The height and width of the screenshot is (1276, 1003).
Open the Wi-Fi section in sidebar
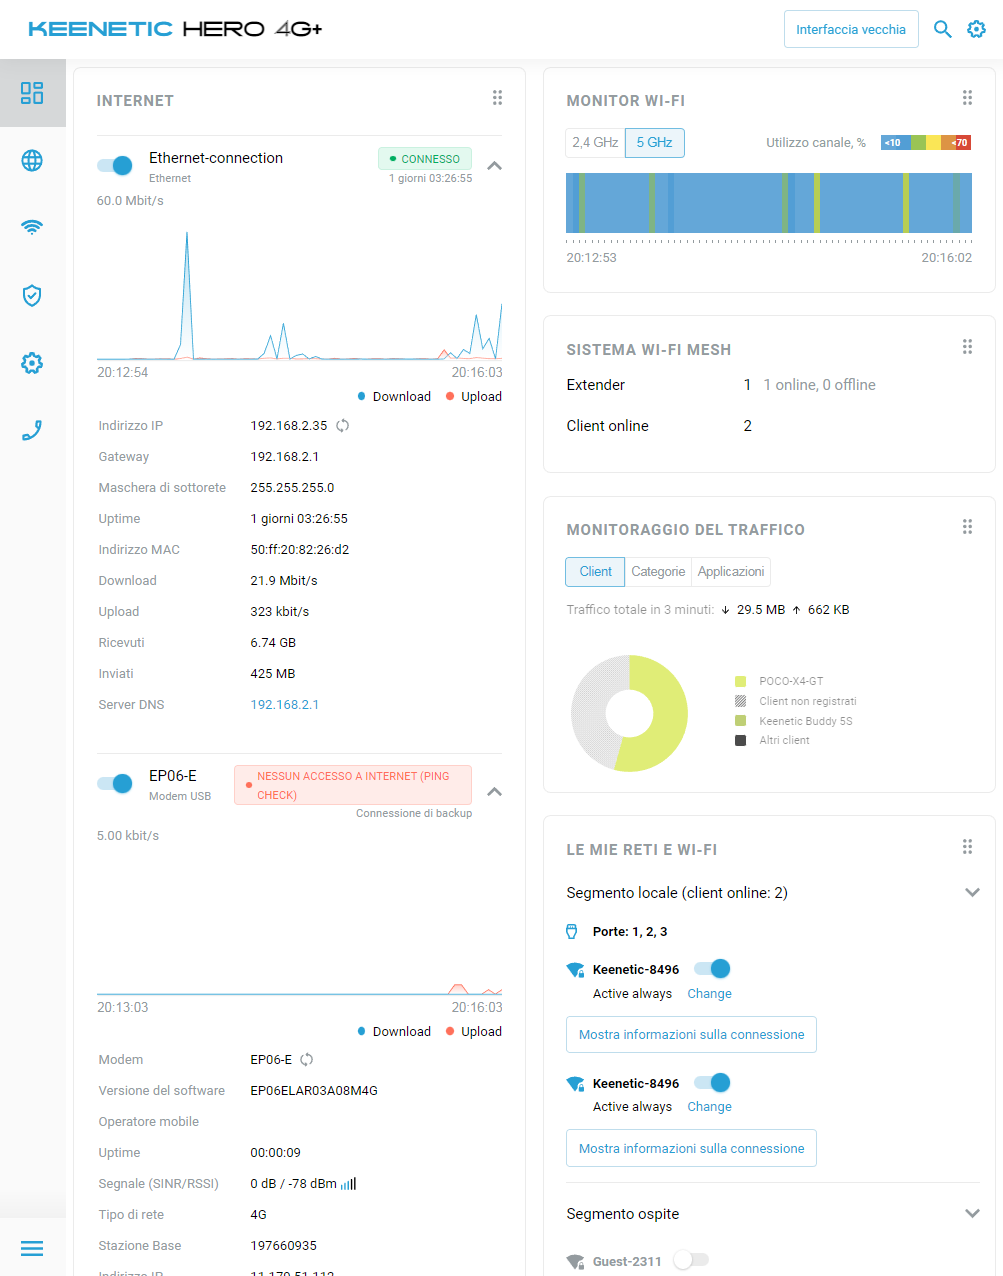(32, 227)
